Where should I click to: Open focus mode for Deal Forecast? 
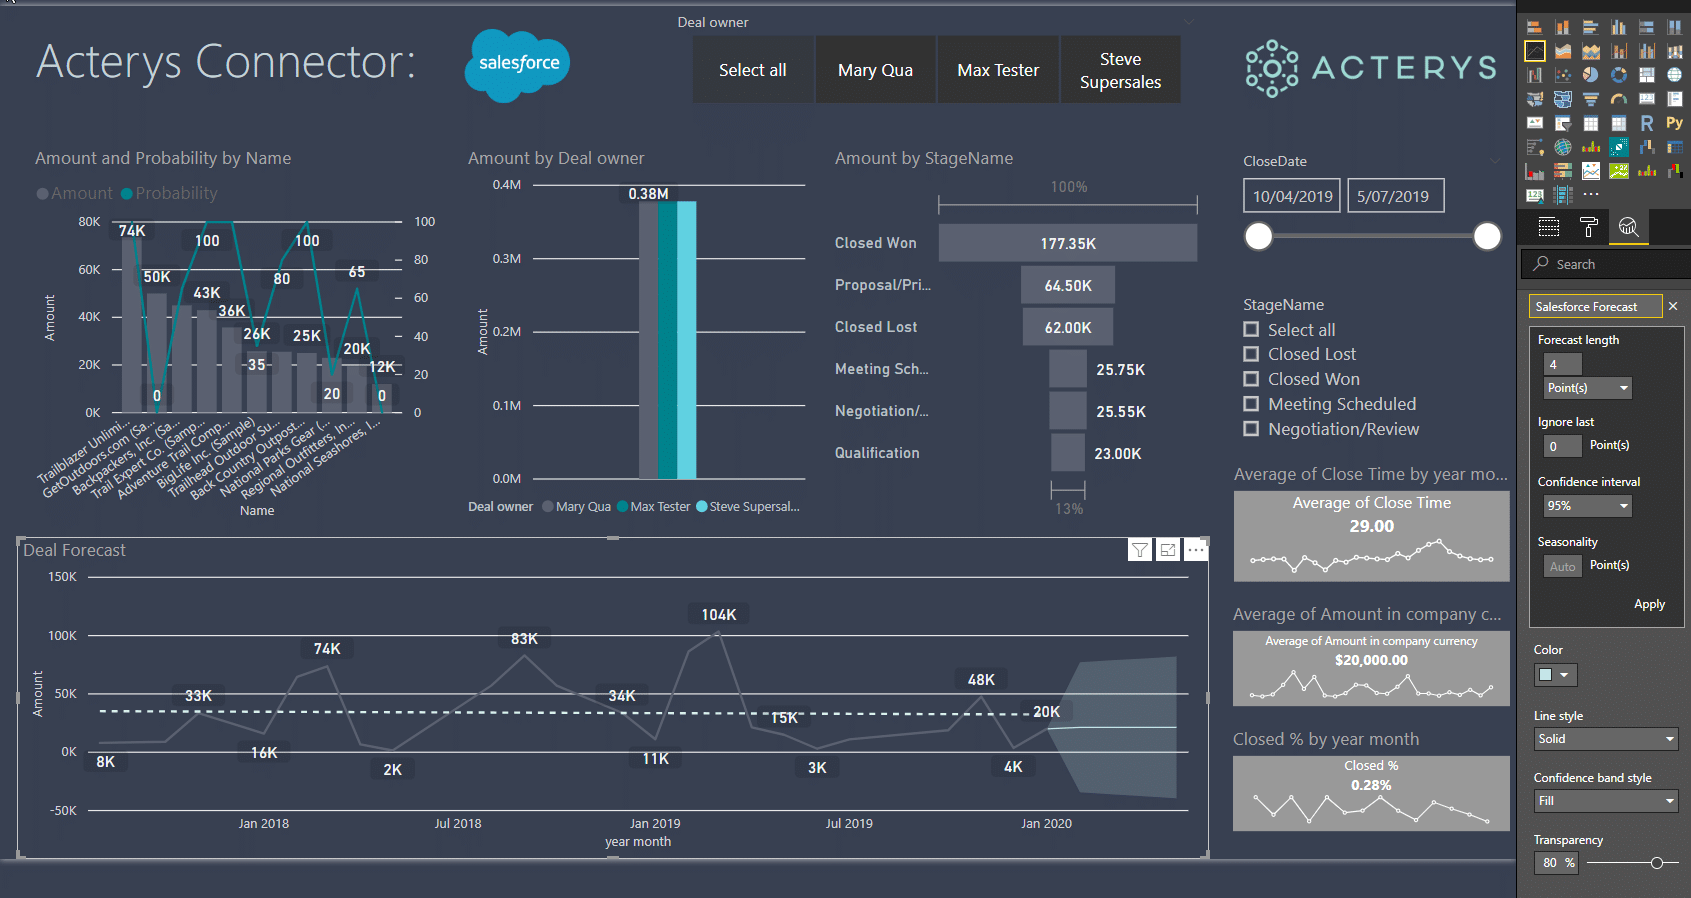1168,550
